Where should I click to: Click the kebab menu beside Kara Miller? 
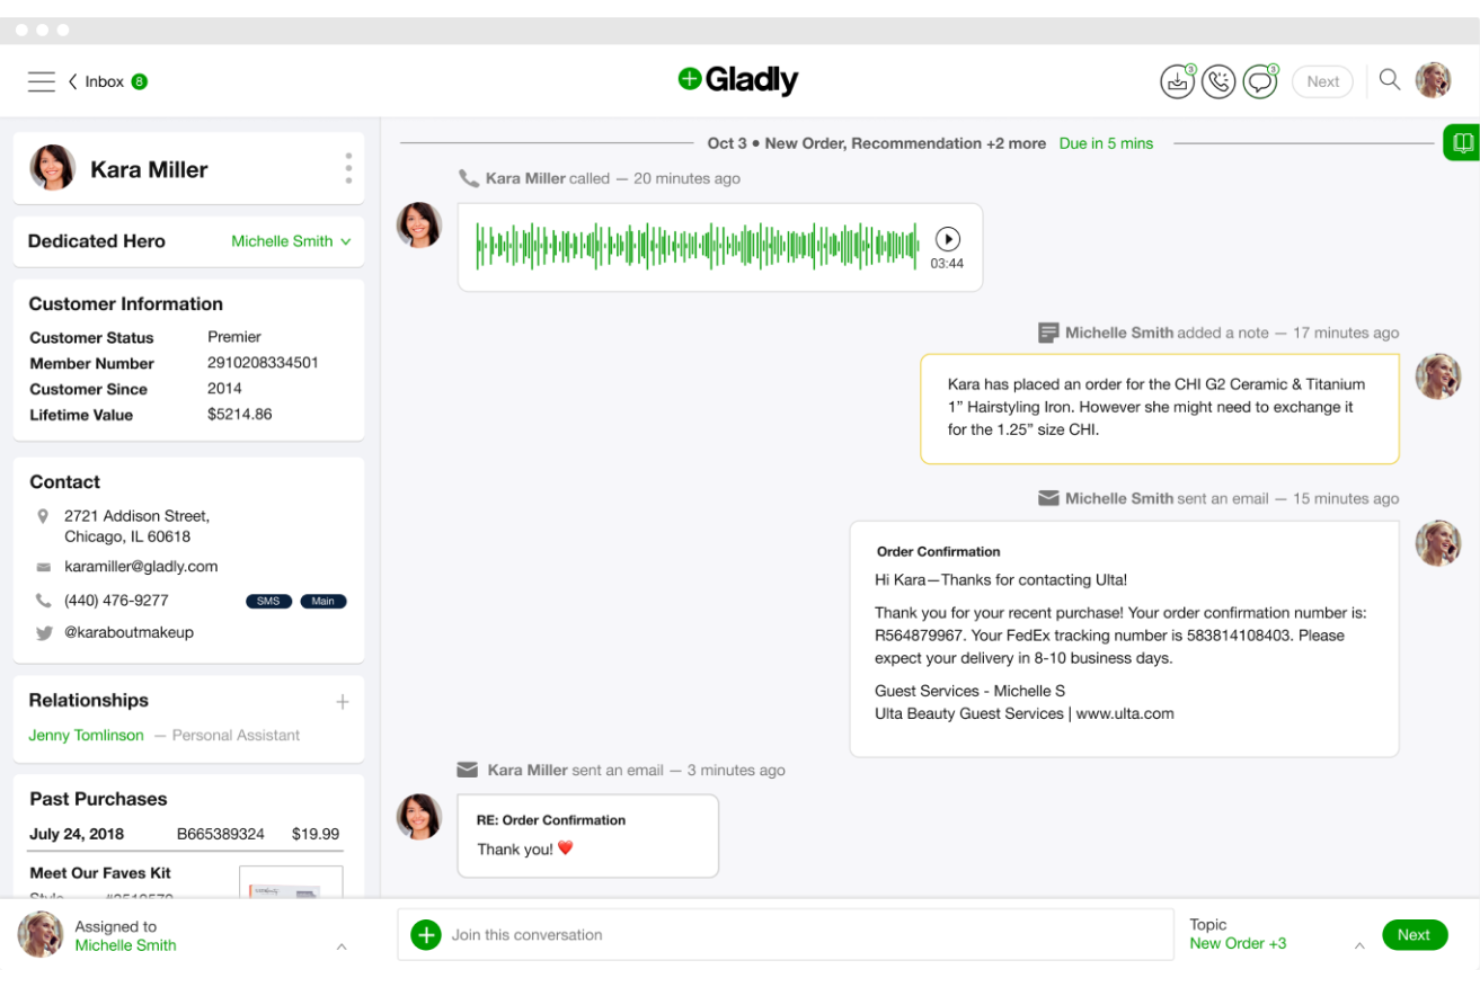(348, 168)
